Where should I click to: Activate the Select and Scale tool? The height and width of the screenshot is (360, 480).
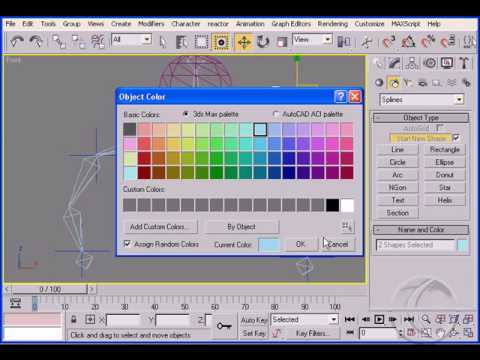click(282, 42)
